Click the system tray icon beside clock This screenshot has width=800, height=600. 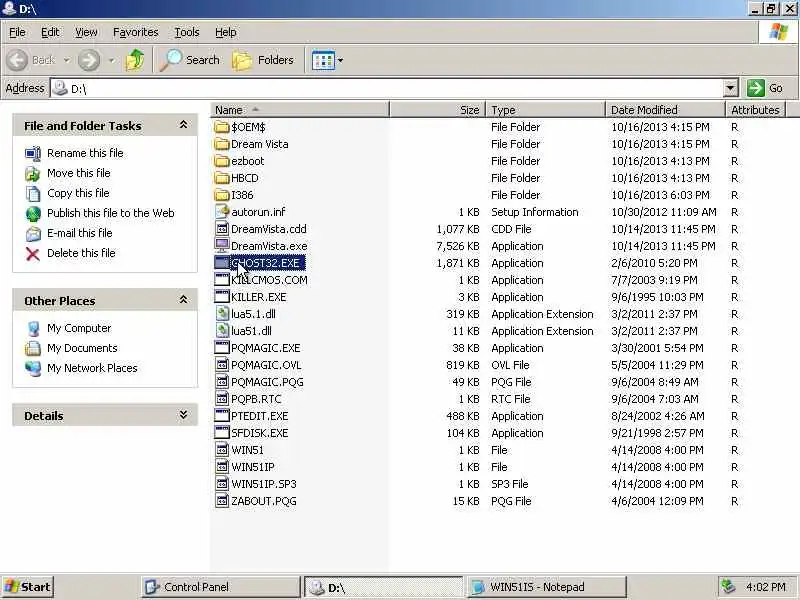coord(729,587)
